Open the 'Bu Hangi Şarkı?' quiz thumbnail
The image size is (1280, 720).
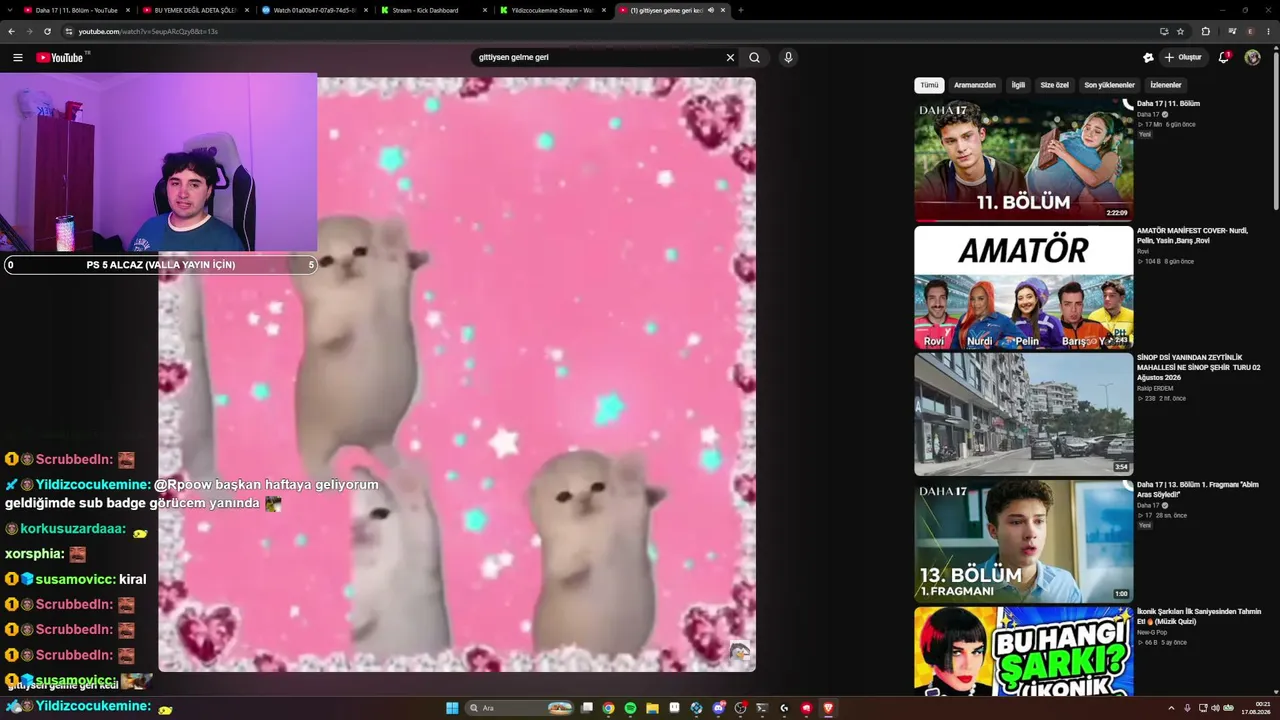[x=1024, y=652]
